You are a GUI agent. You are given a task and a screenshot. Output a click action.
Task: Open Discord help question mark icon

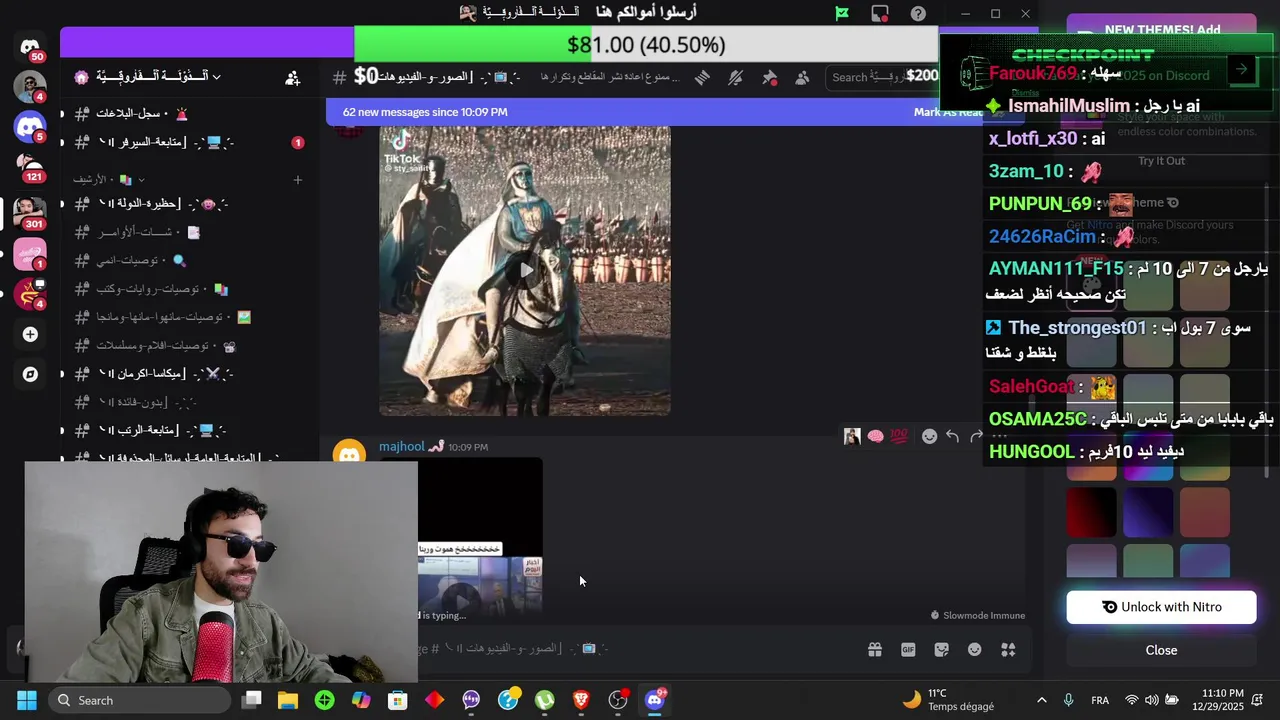click(x=918, y=13)
